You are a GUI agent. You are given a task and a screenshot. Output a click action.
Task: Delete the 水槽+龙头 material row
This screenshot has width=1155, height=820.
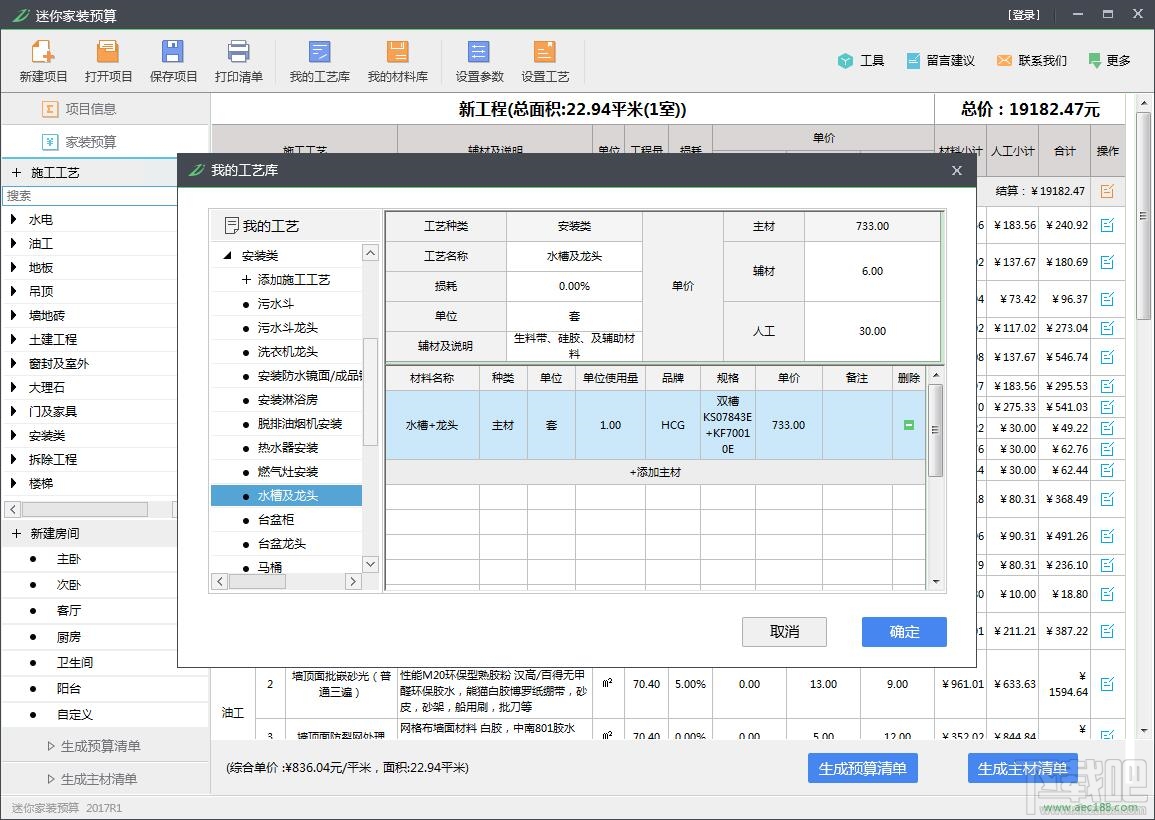908,424
